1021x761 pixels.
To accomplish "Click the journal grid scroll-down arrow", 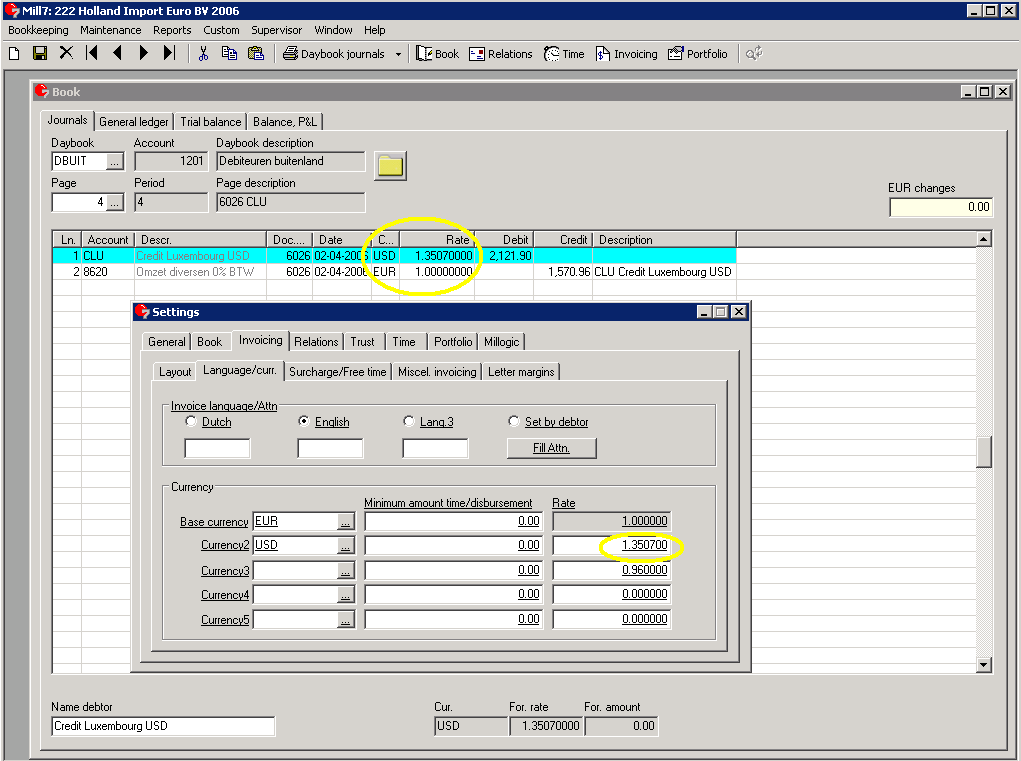I will 983,665.
